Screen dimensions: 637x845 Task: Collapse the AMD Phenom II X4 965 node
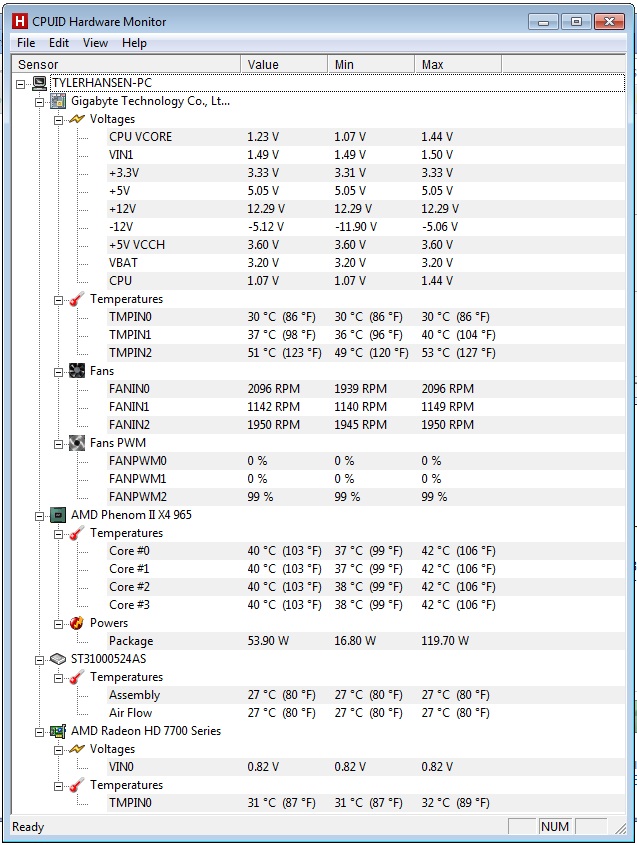tap(39, 516)
